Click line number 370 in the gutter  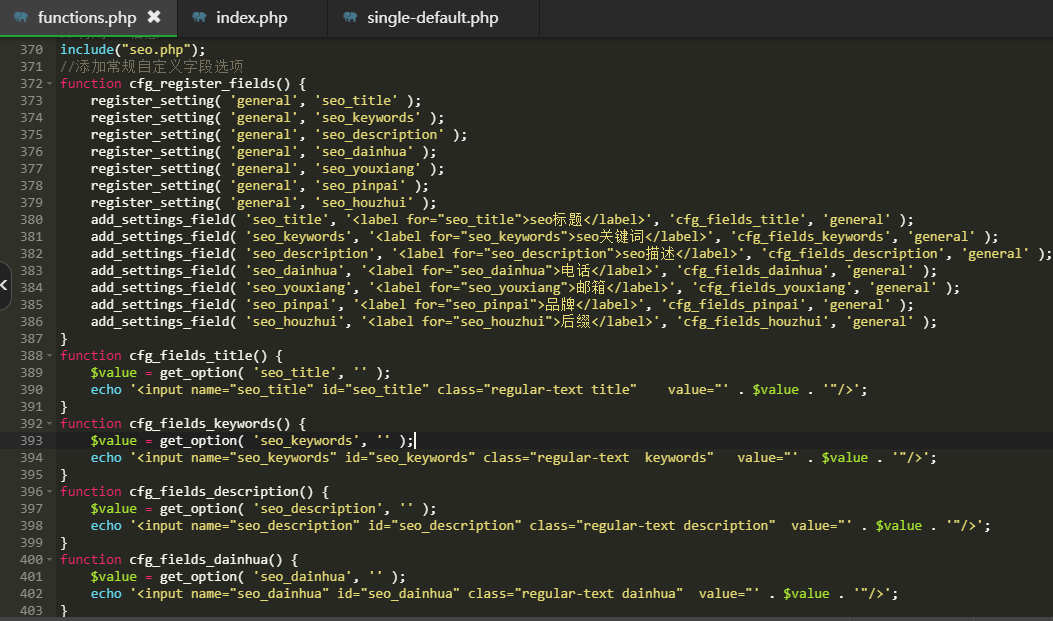31,50
